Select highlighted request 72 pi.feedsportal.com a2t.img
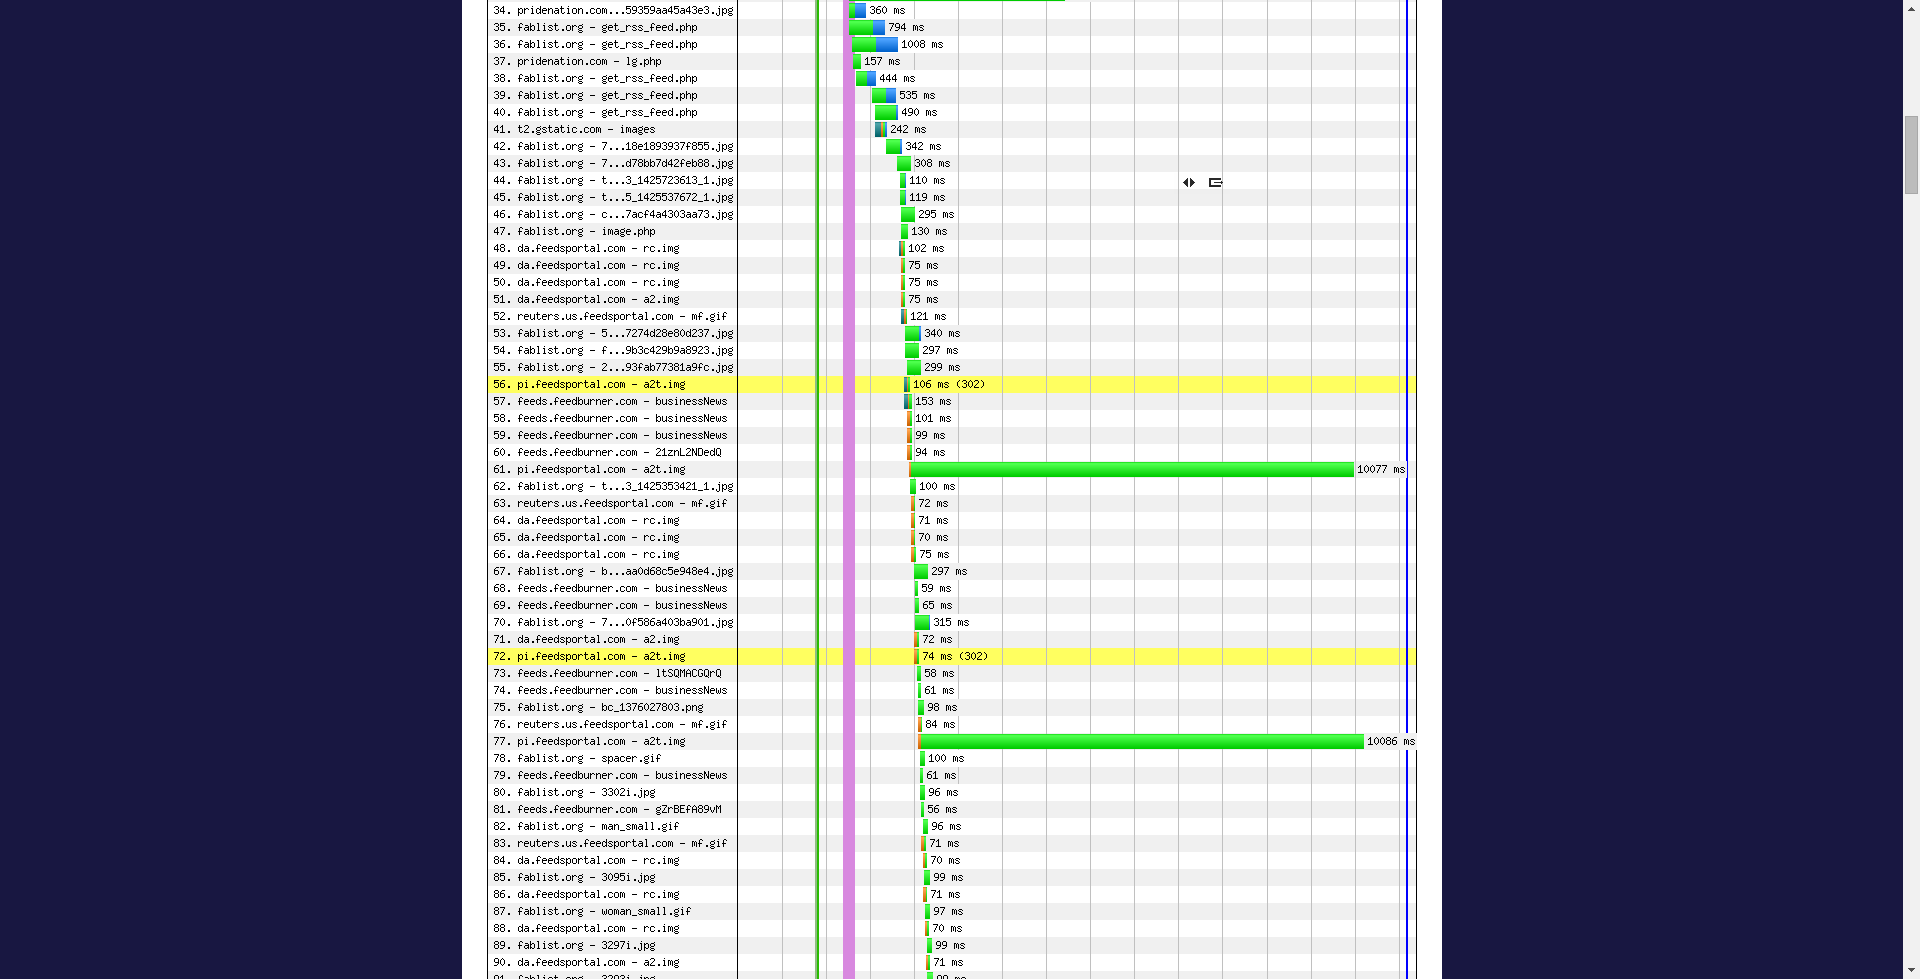 (601, 657)
